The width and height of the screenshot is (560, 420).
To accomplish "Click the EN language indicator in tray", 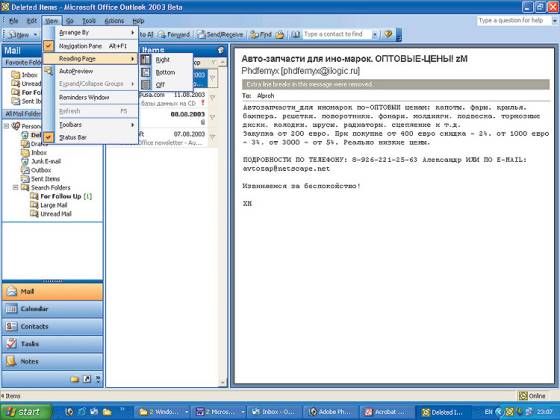I will tap(489, 412).
